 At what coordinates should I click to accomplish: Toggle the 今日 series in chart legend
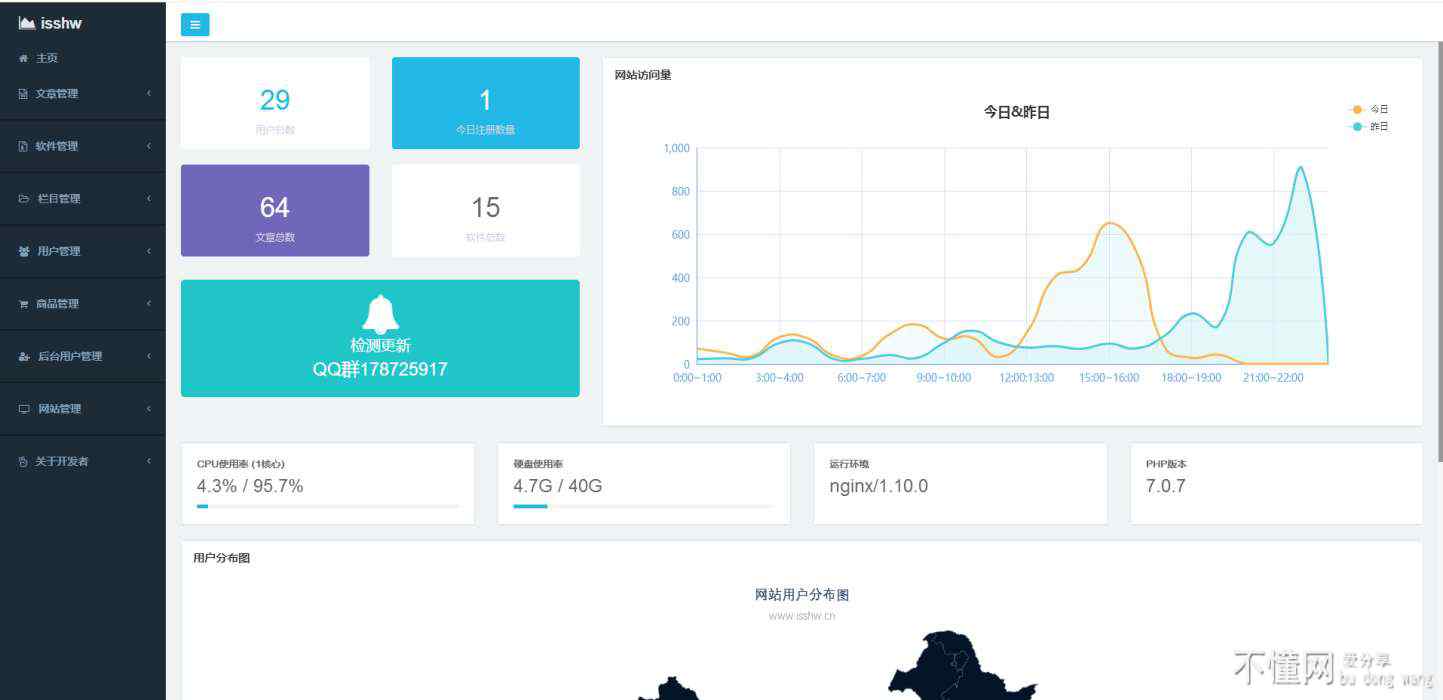click(1369, 109)
